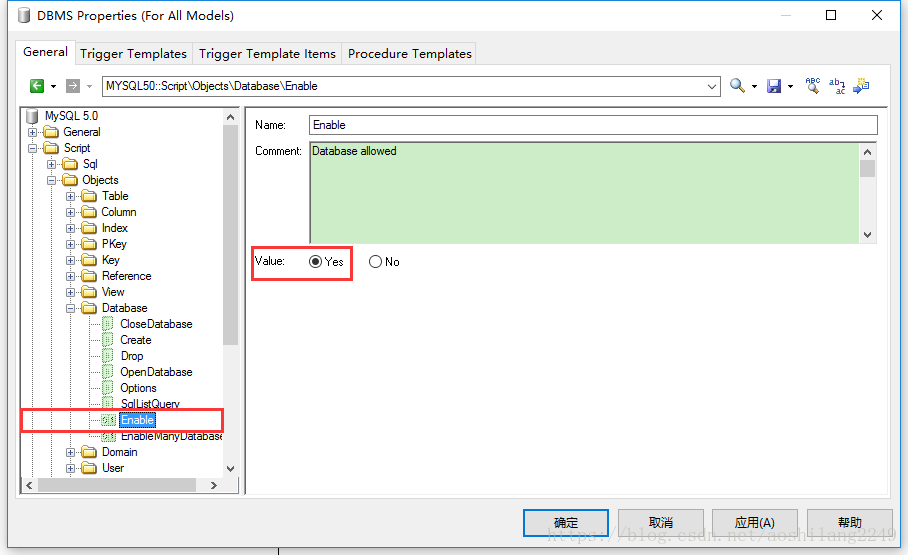Click the Table folder icon
Image resolution: width=908 pixels, height=555 pixels.
89,196
